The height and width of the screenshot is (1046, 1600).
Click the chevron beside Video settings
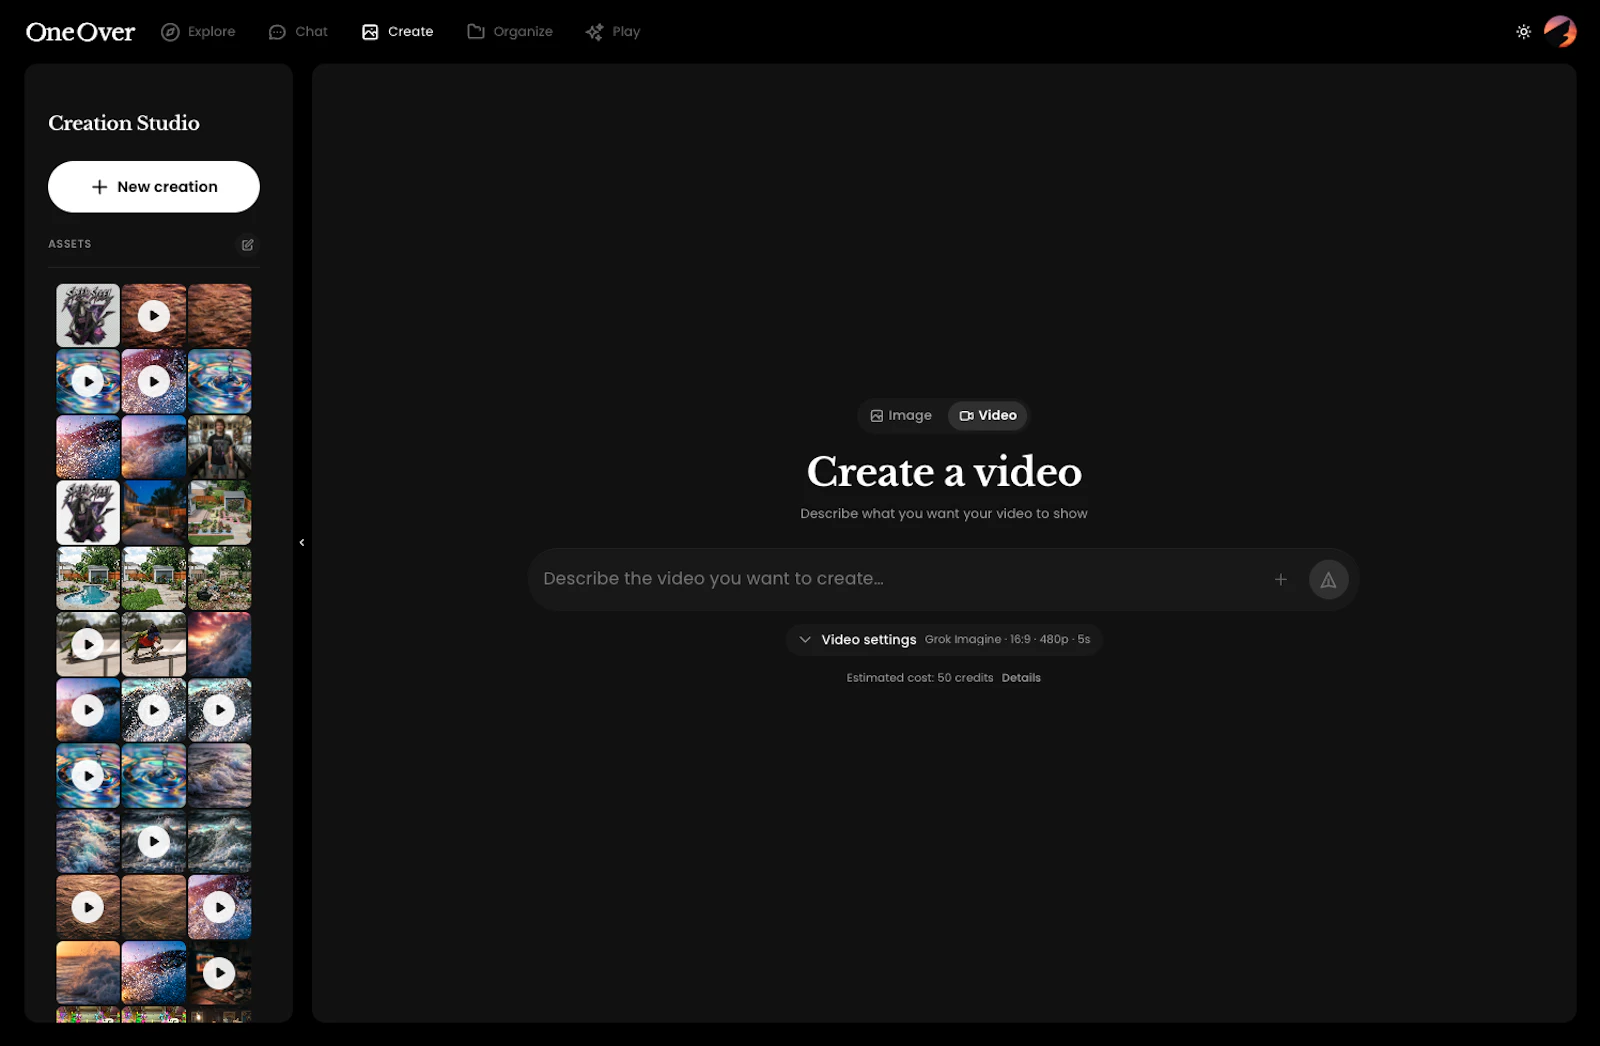[x=805, y=640]
